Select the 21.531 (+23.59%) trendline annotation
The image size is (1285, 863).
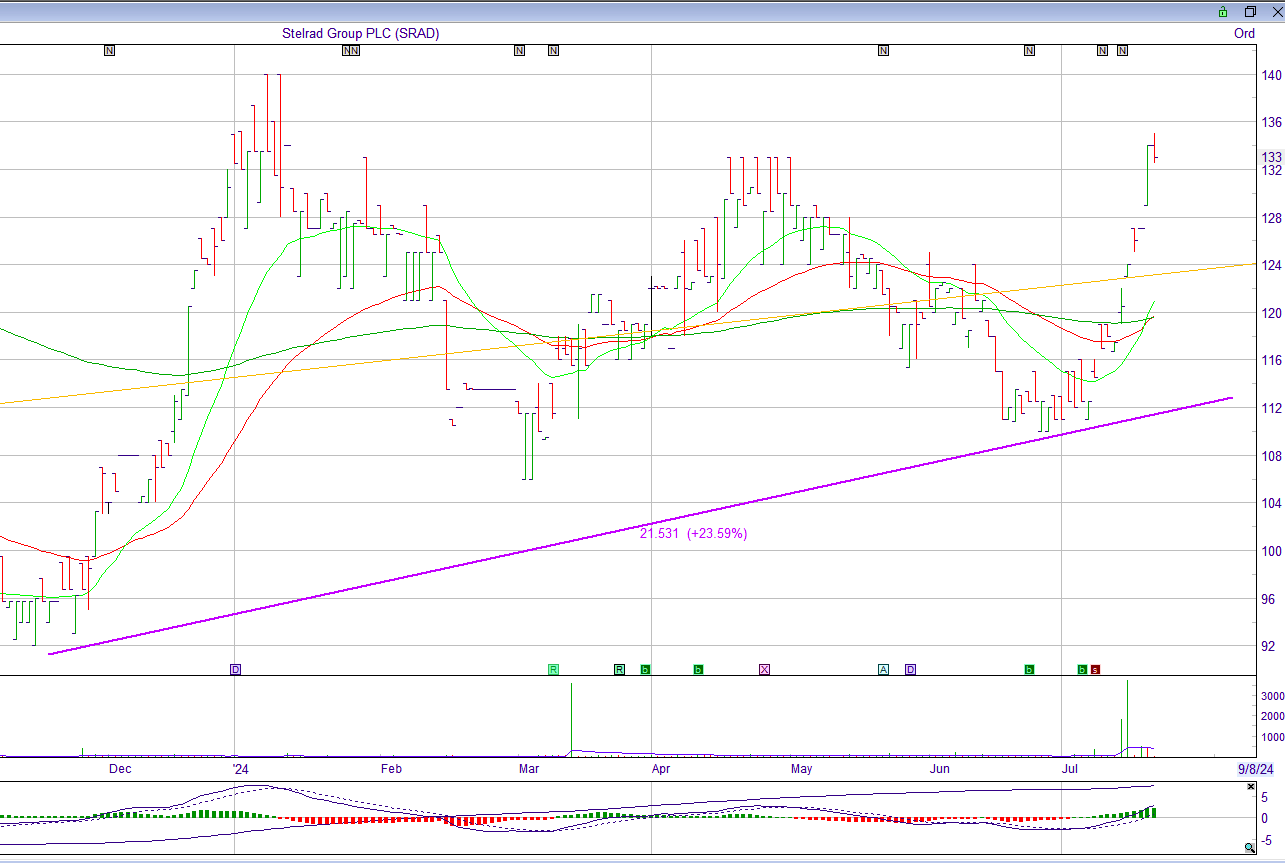click(x=693, y=534)
